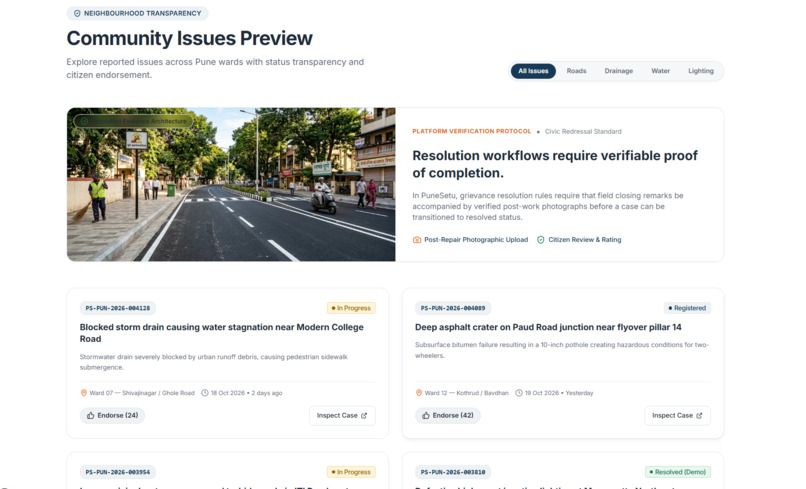806x489 pixels.
Task: Click Ward 12 — Kothrud / Bavdhan text
Action: (466, 393)
